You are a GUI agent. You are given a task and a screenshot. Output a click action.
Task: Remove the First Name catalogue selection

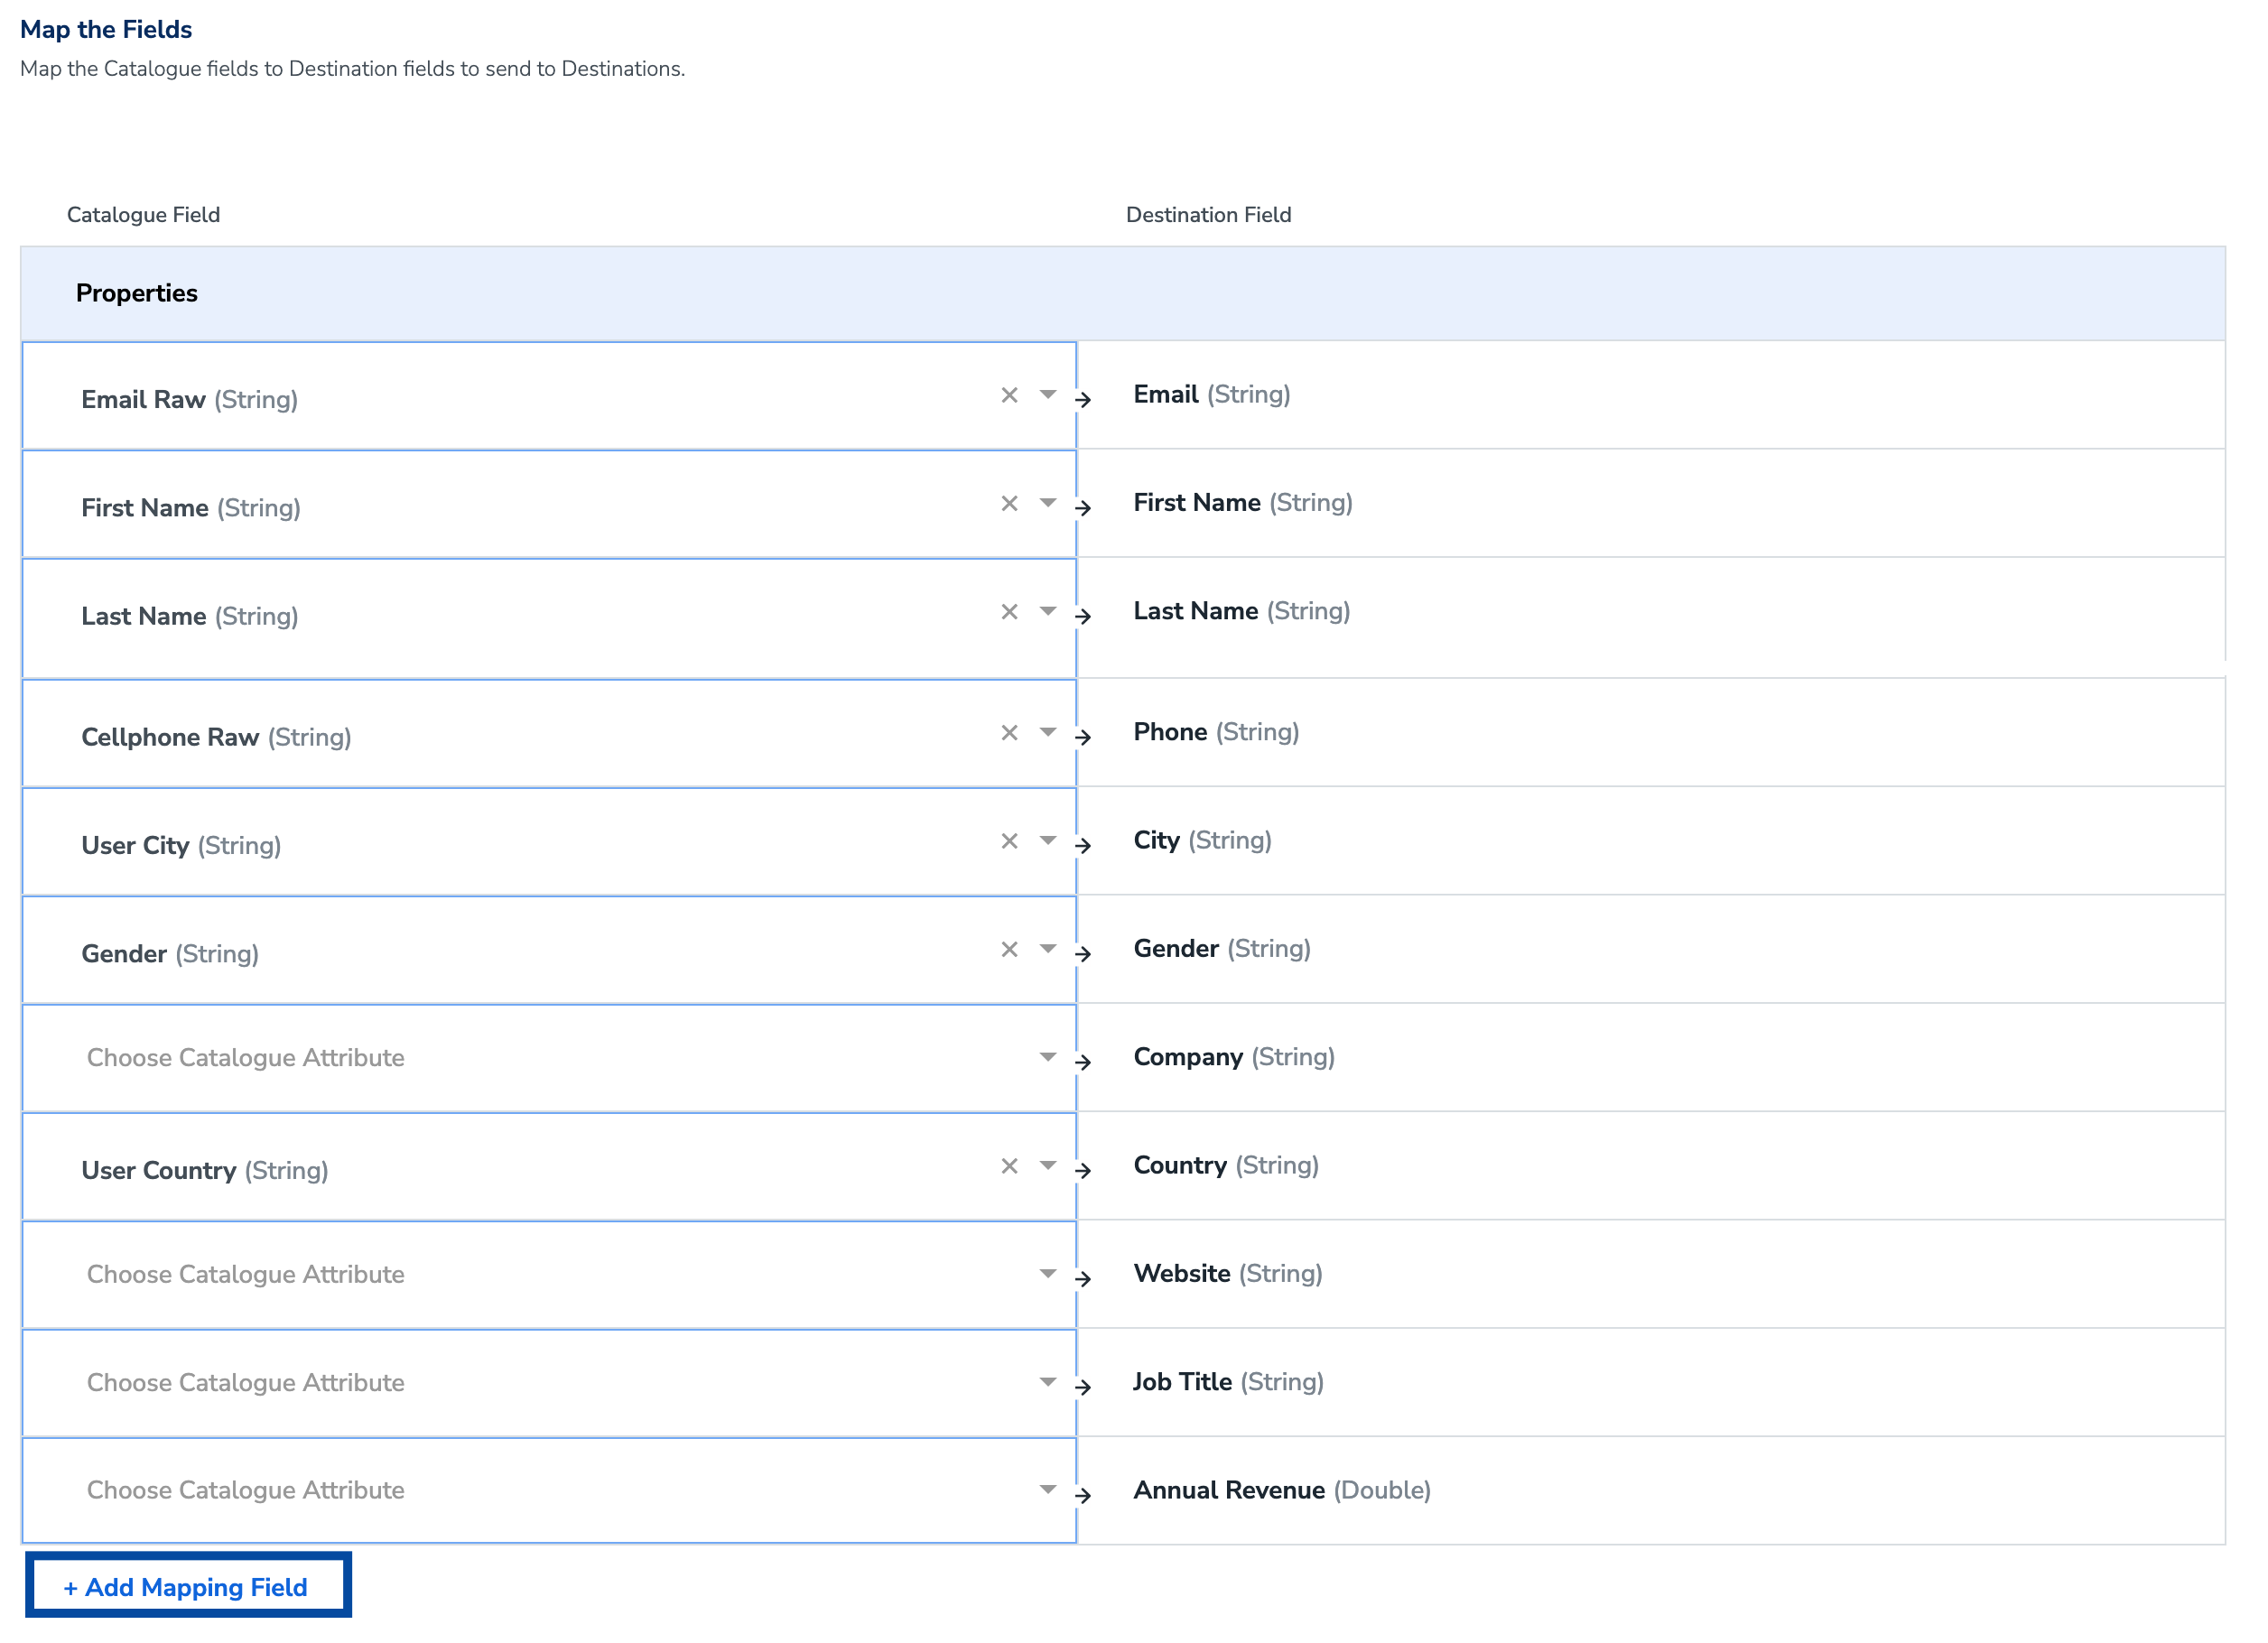tap(1009, 503)
